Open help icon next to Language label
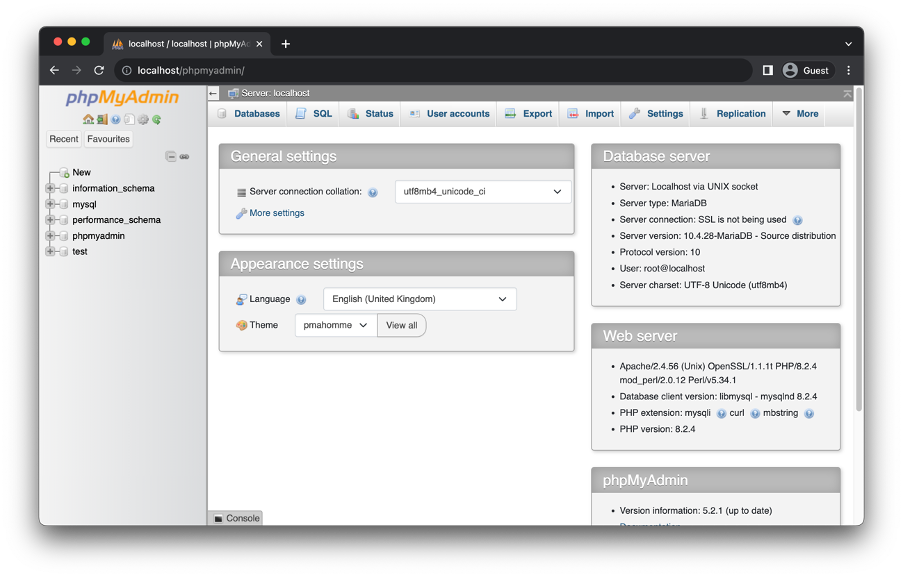This screenshot has width=904, height=578. (x=301, y=300)
